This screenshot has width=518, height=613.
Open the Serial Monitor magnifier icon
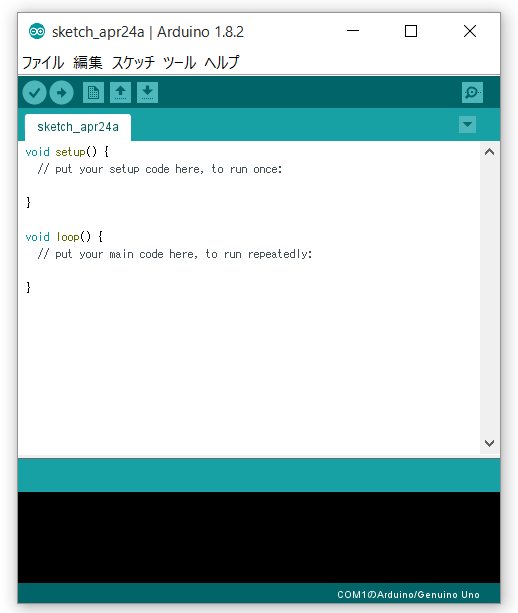tap(472, 93)
